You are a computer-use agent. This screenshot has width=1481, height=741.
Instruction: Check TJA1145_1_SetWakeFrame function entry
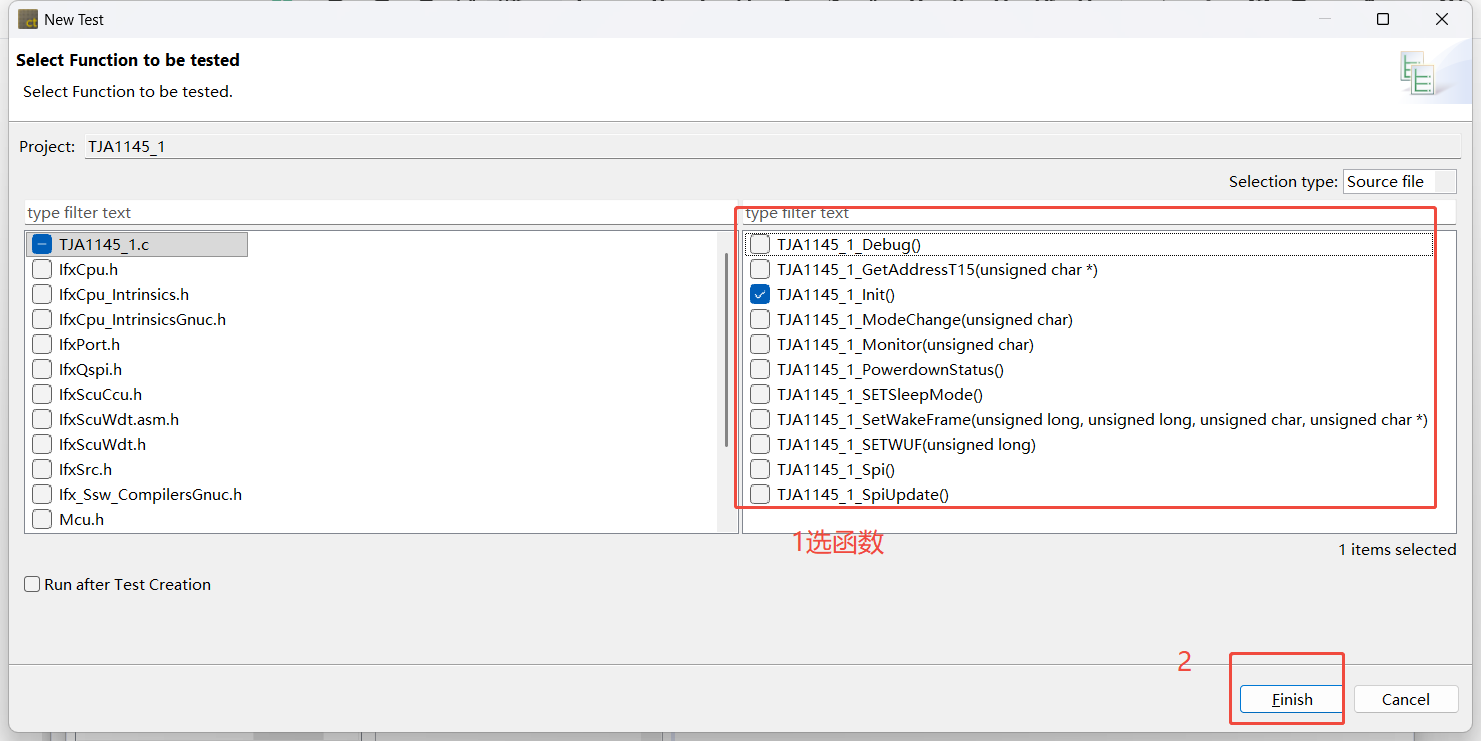(x=760, y=419)
